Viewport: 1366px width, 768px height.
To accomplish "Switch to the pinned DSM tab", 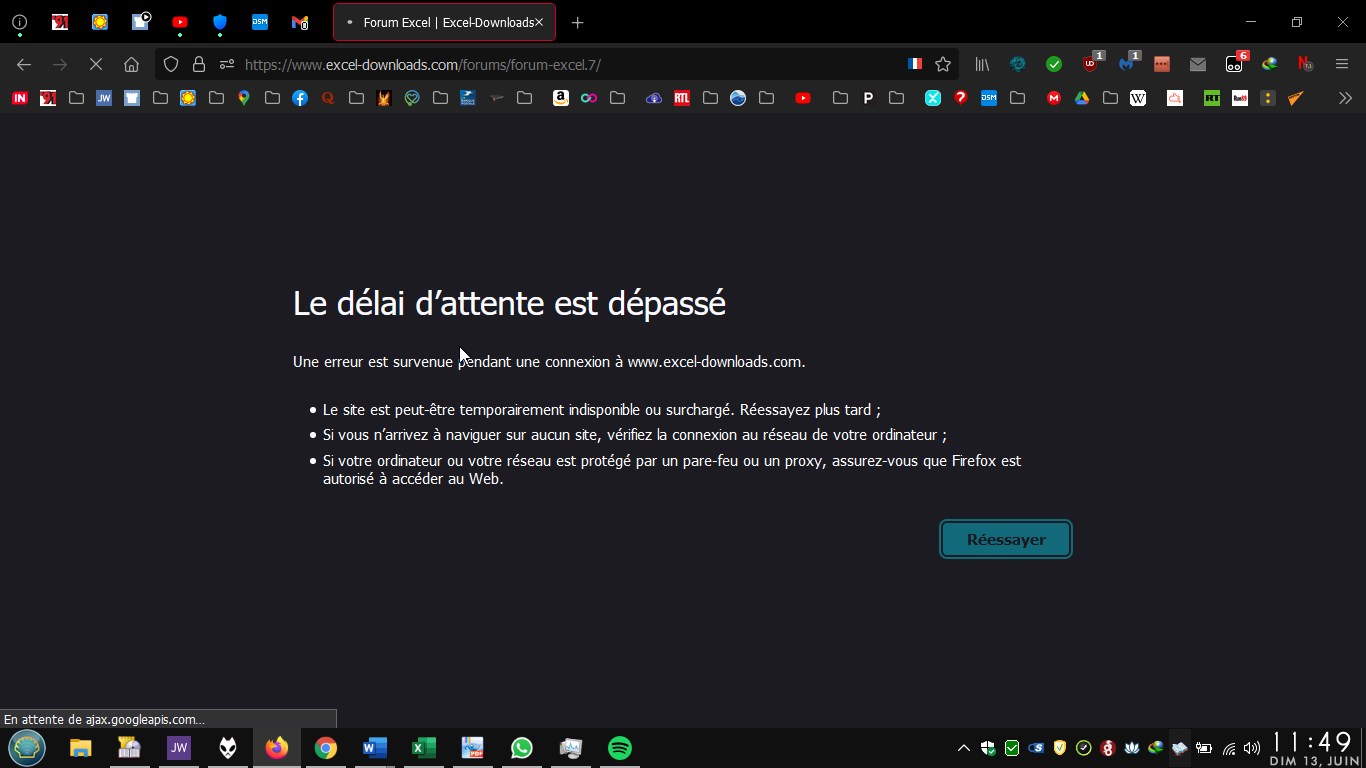I will [x=260, y=22].
